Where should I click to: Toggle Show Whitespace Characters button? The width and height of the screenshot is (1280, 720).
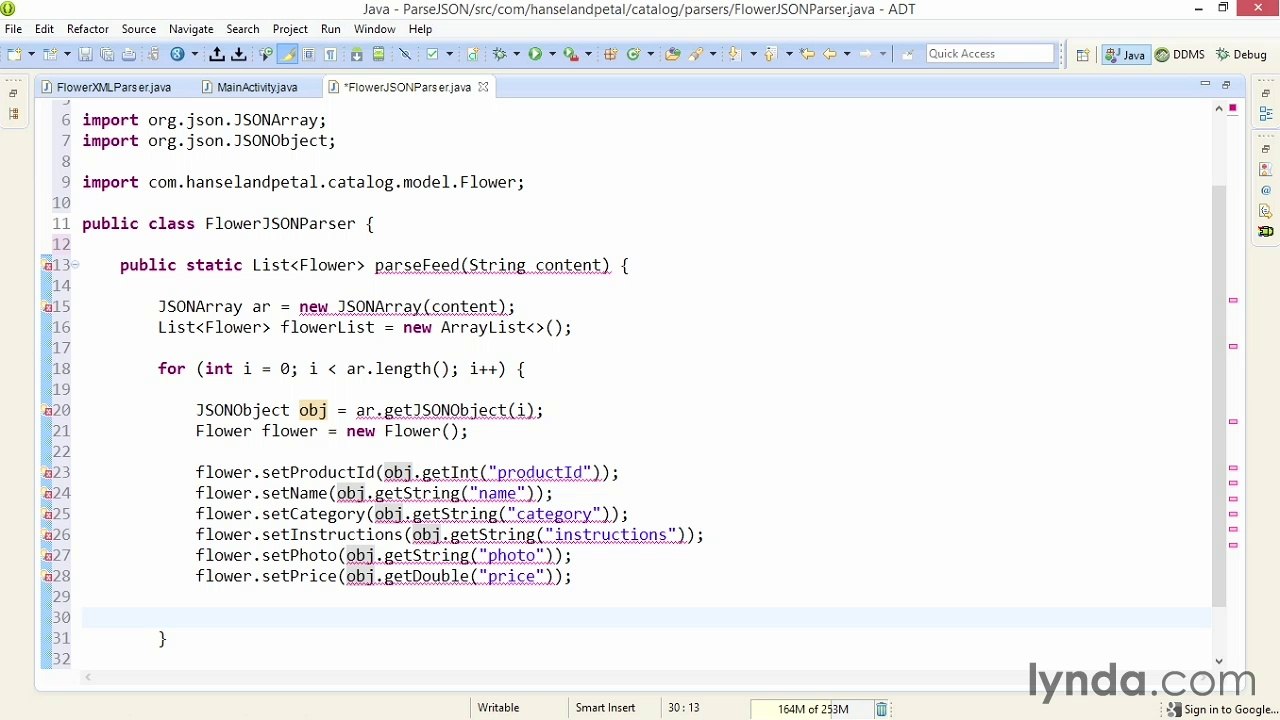(x=330, y=54)
